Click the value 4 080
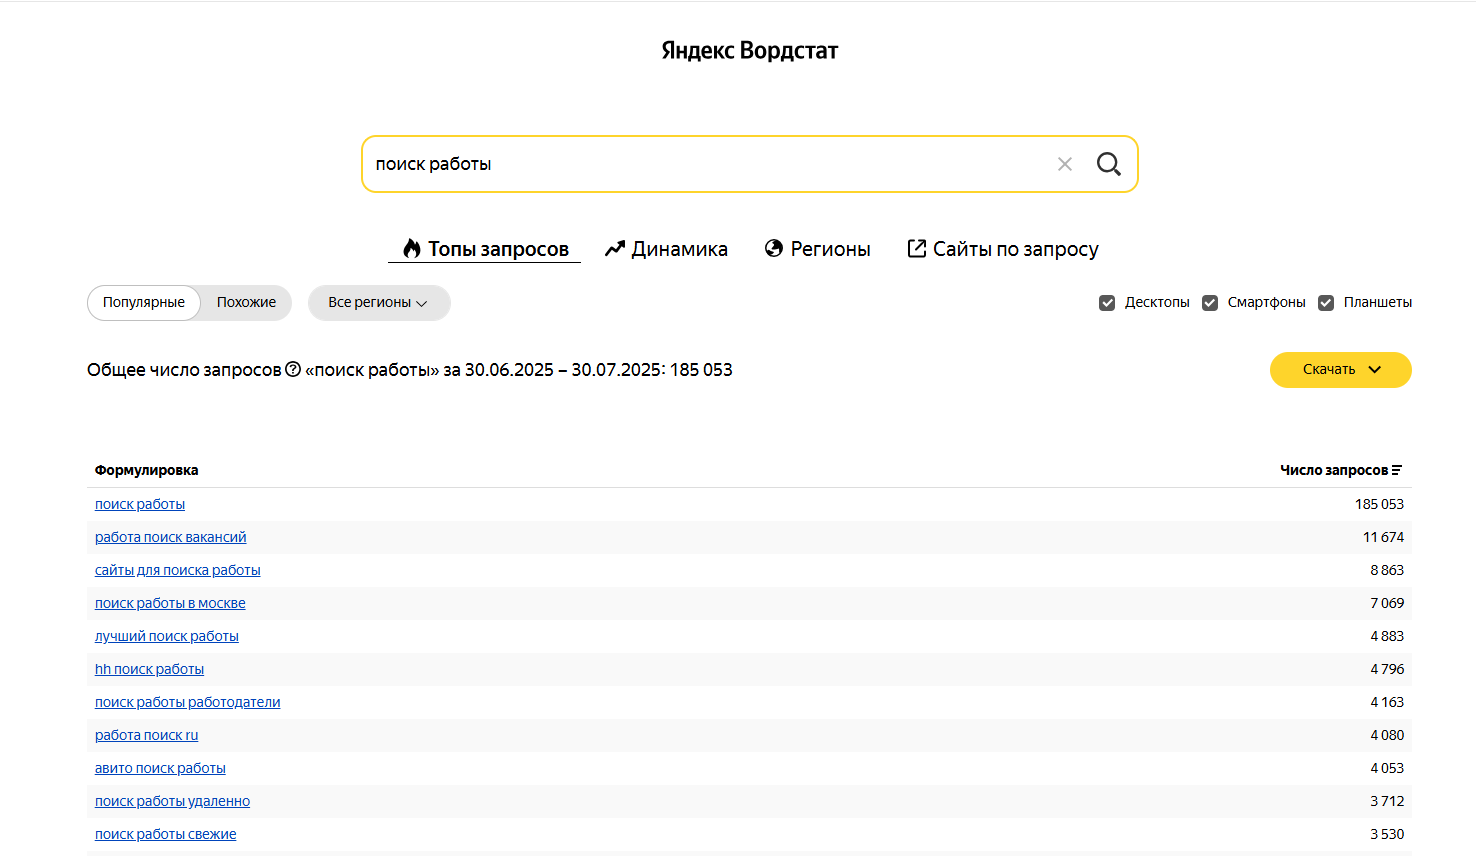 coord(1387,735)
